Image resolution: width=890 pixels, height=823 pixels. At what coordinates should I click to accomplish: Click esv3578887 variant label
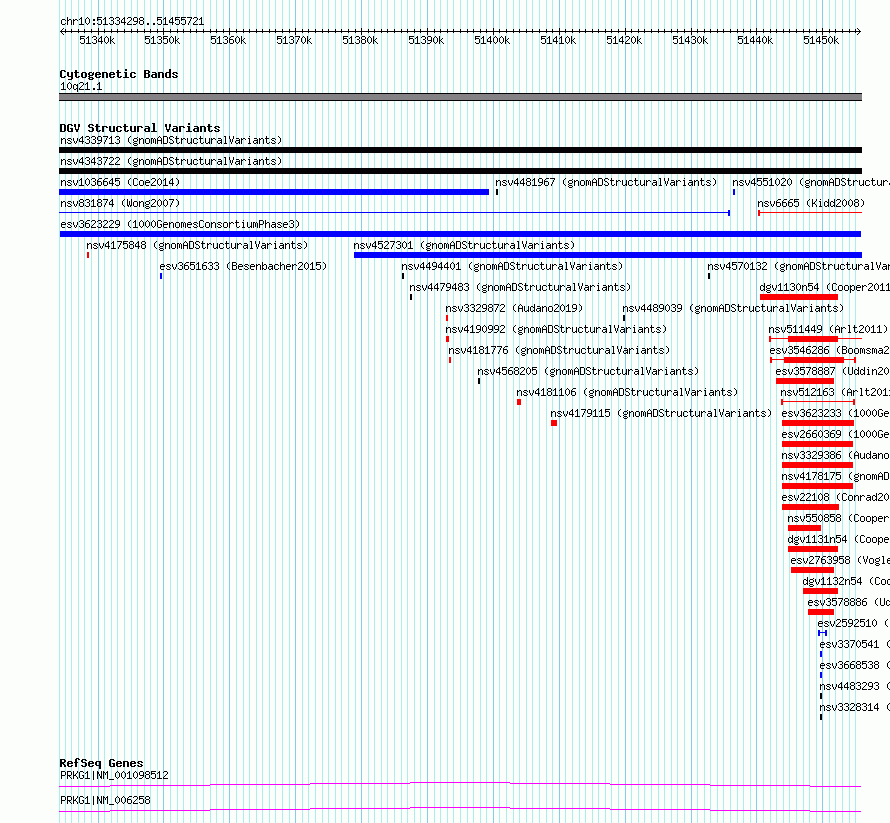pos(832,371)
